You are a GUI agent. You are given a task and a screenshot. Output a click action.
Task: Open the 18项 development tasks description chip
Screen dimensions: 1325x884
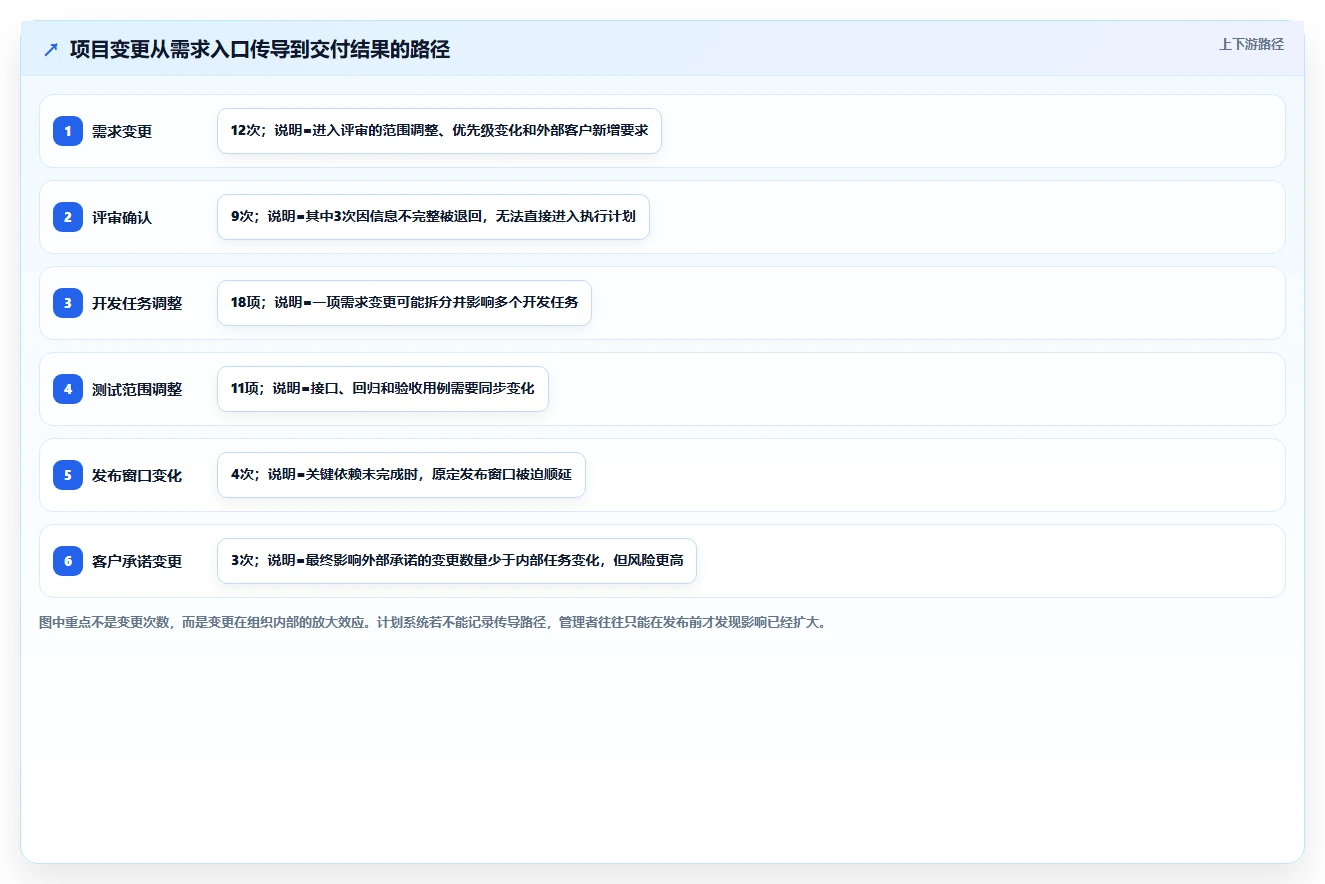tap(404, 303)
